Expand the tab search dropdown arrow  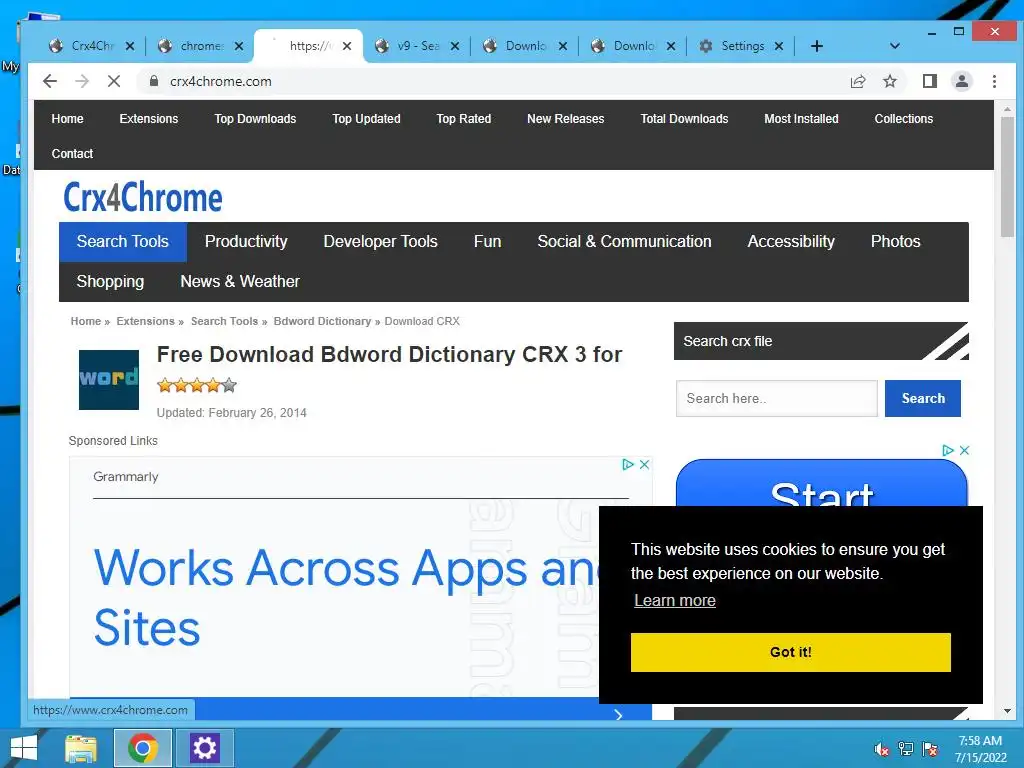click(895, 46)
